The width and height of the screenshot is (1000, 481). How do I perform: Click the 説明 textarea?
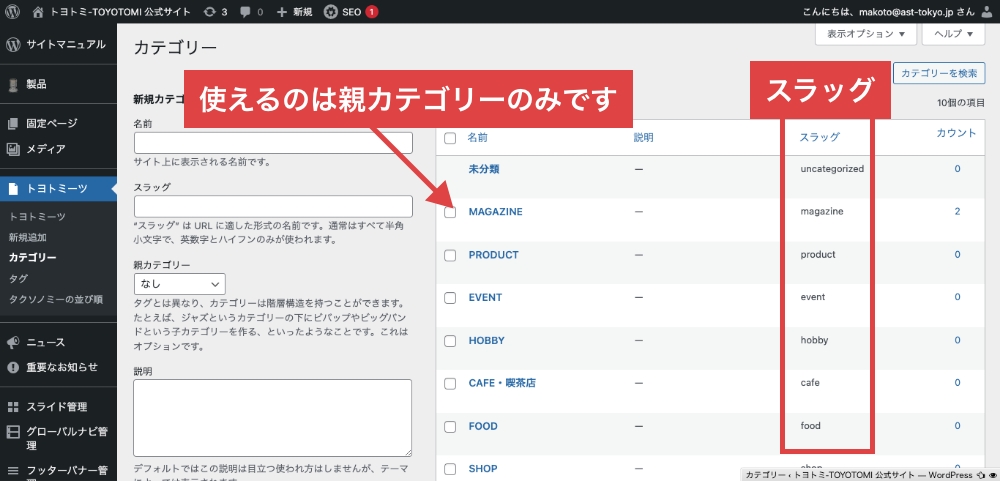[x=273, y=418]
